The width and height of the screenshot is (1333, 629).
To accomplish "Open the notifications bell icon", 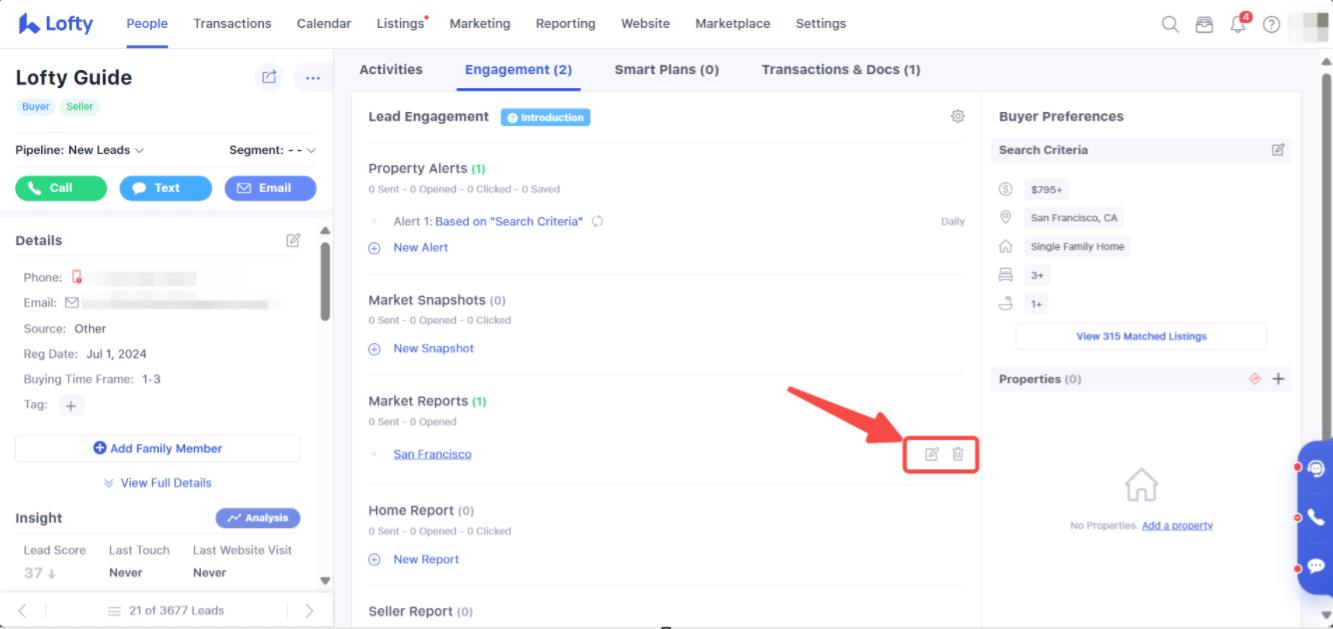I will click(x=1238, y=24).
